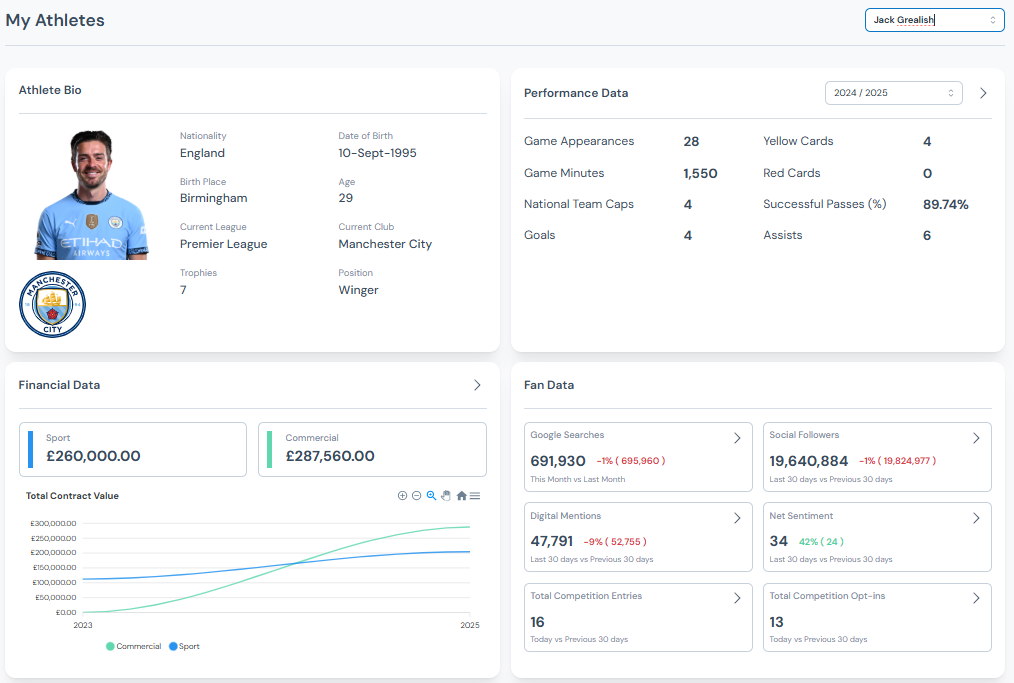The height and width of the screenshot is (683, 1014).
Task: Select the chart selection zoom magnifier tool
Action: point(431,495)
